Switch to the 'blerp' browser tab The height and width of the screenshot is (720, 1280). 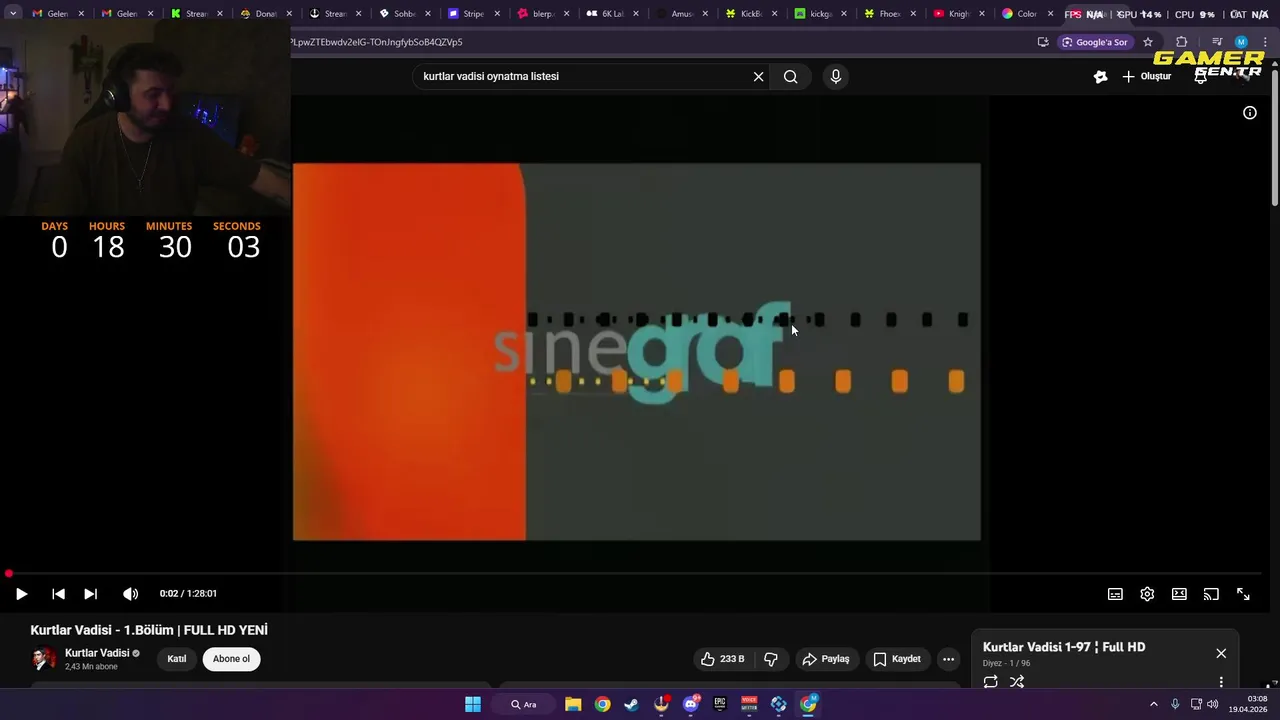pos(541,14)
